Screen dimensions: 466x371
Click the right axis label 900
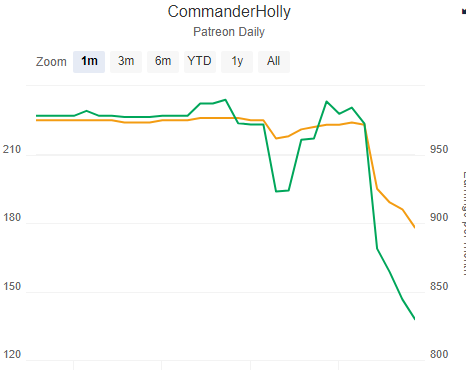tap(439, 217)
